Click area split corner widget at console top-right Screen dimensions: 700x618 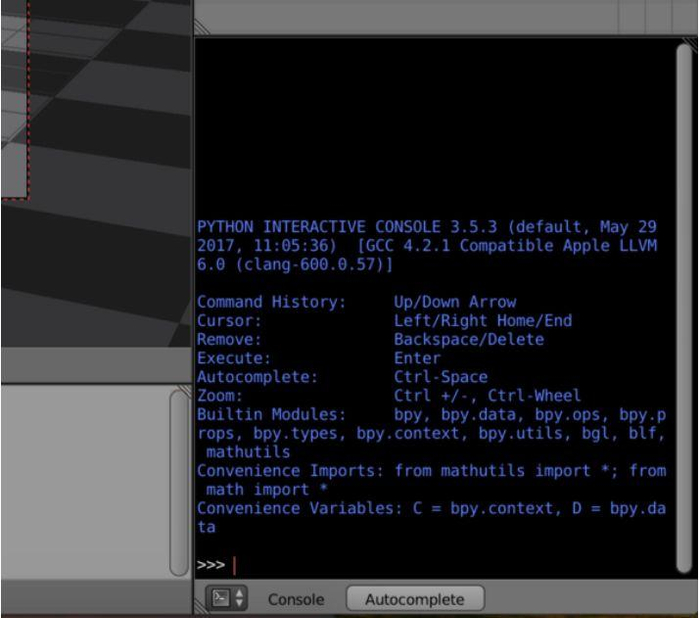click(692, 43)
